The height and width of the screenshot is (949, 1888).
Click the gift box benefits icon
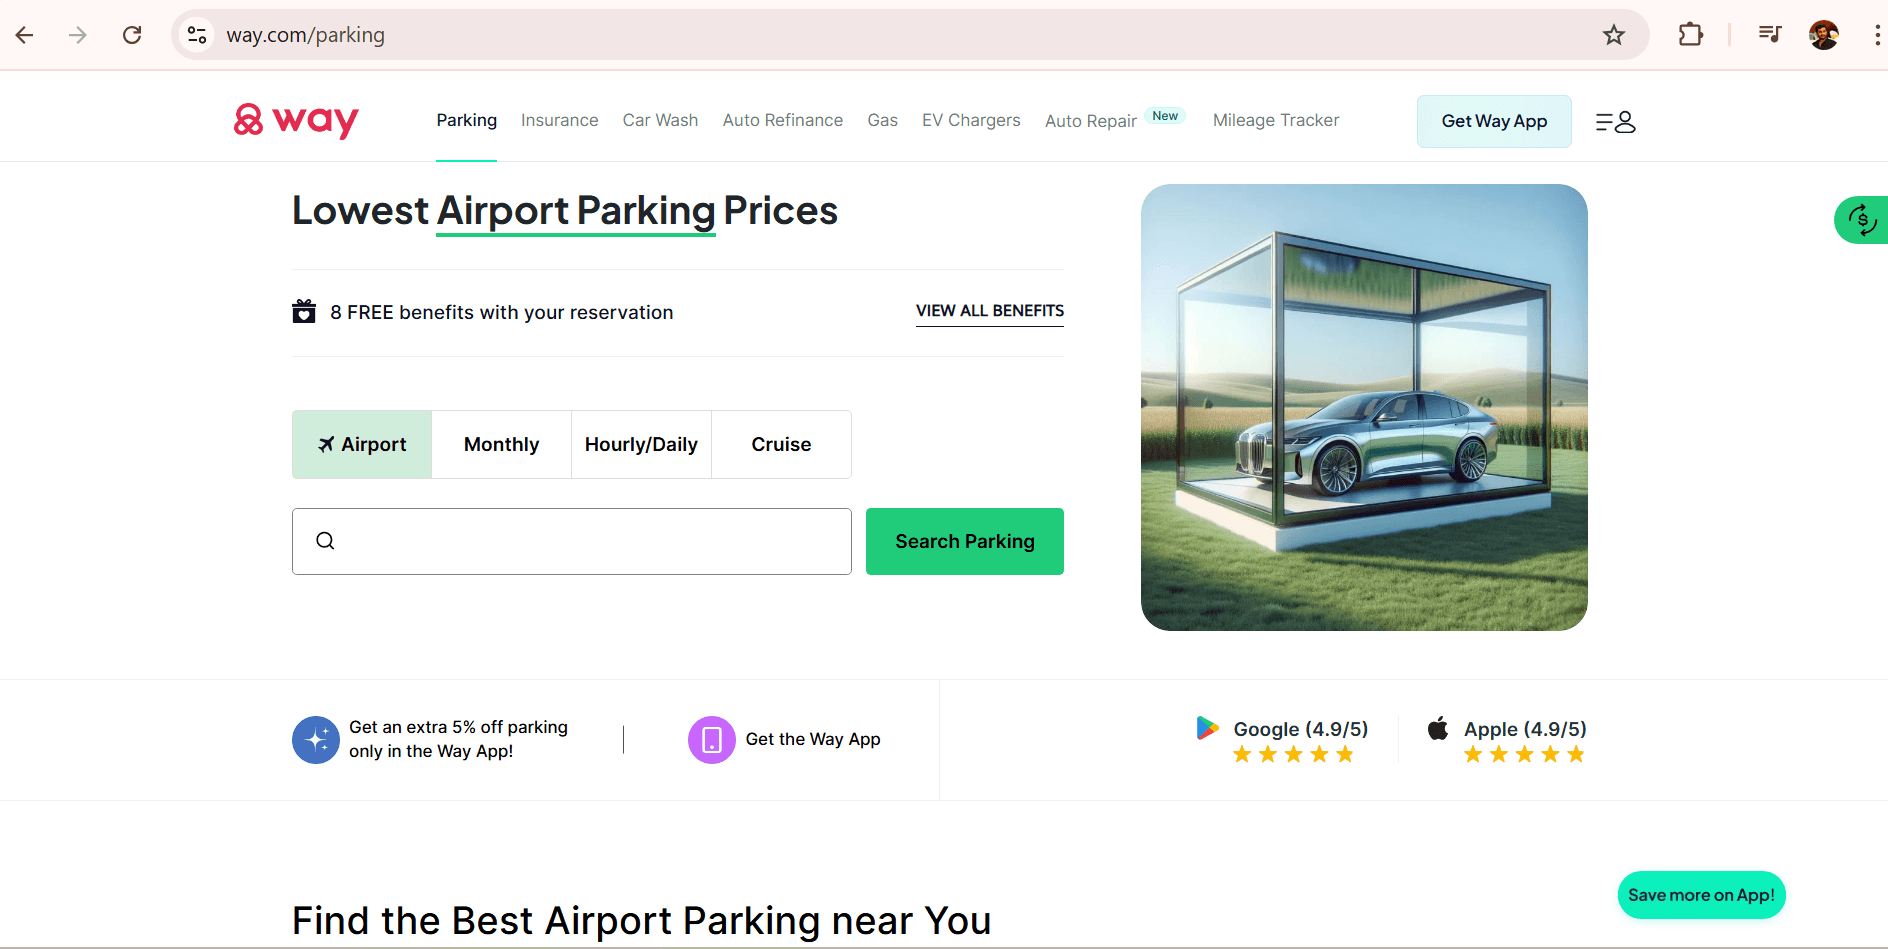pos(304,311)
